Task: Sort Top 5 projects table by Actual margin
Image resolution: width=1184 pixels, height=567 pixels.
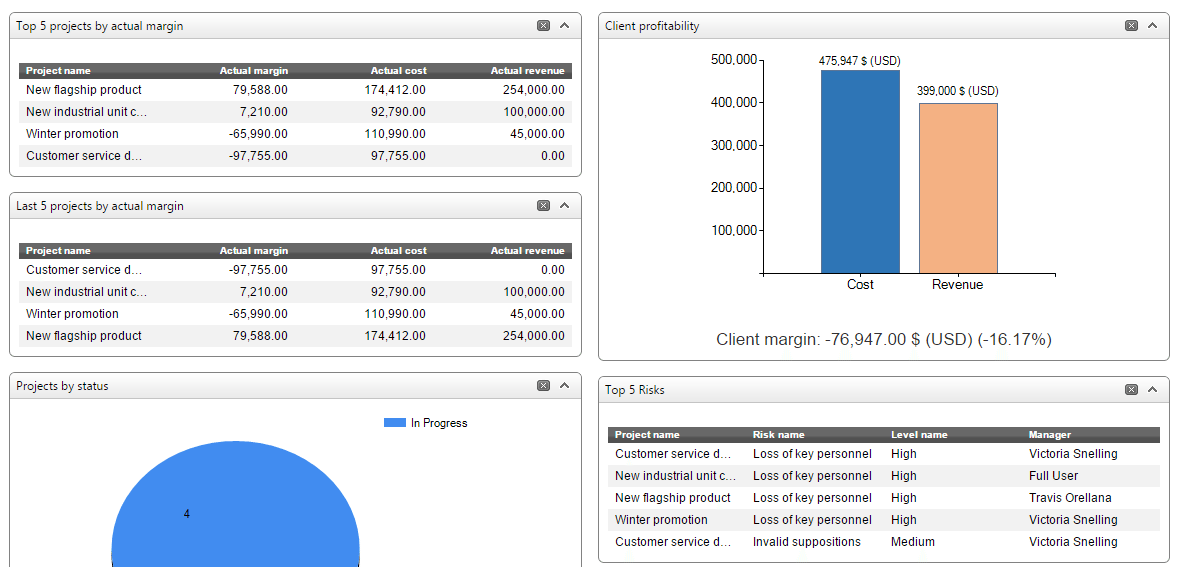Action: coord(254,71)
